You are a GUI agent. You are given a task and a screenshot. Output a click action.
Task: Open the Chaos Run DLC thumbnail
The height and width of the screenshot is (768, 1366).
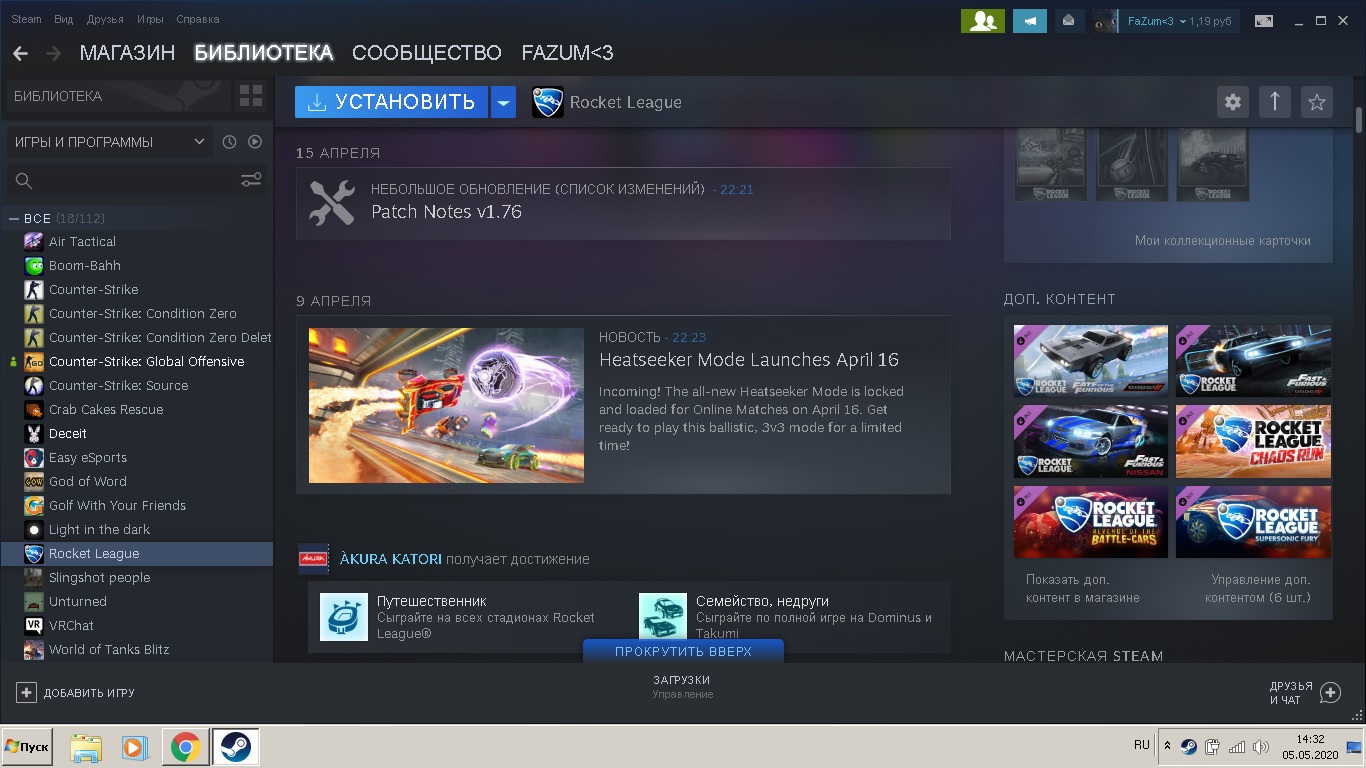(x=1253, y=442)
